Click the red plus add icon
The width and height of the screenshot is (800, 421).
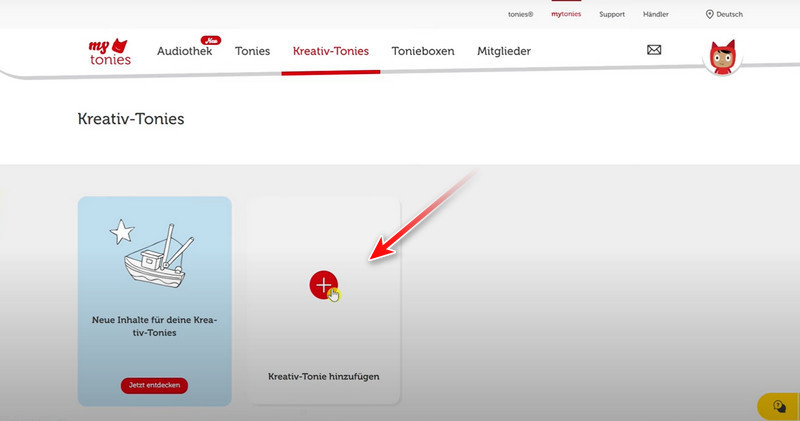point(323,285)
